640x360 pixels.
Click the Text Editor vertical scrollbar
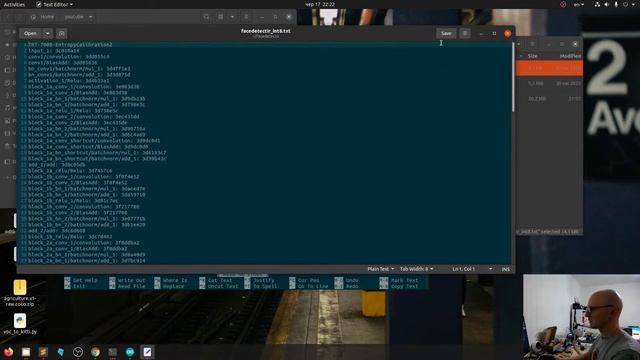pos(513,78)
